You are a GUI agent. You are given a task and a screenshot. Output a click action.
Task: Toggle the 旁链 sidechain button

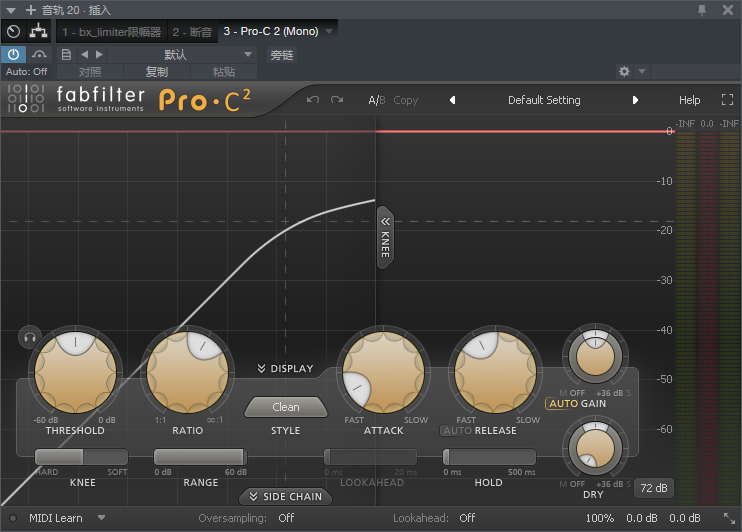point(282,55)
